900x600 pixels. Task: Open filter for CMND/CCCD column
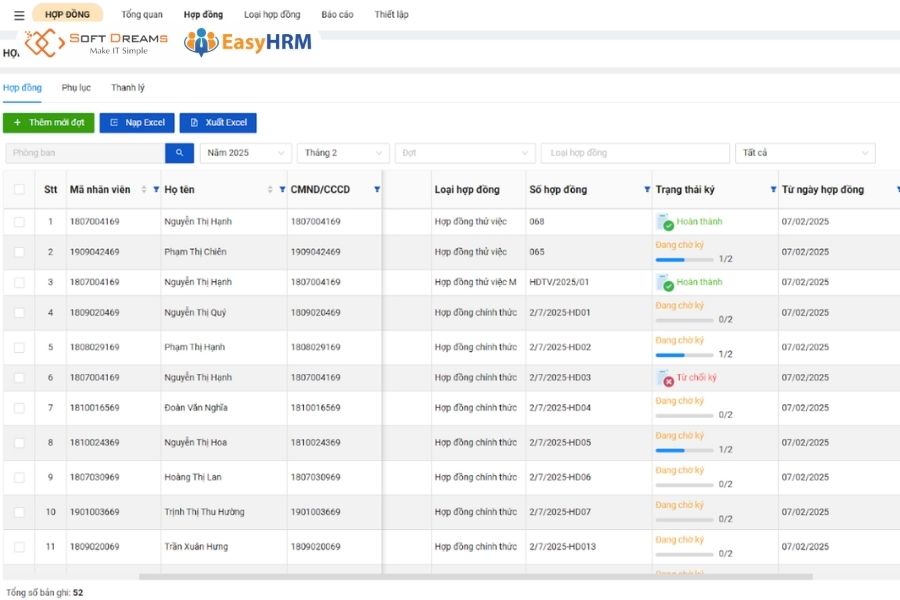[377, 189]
